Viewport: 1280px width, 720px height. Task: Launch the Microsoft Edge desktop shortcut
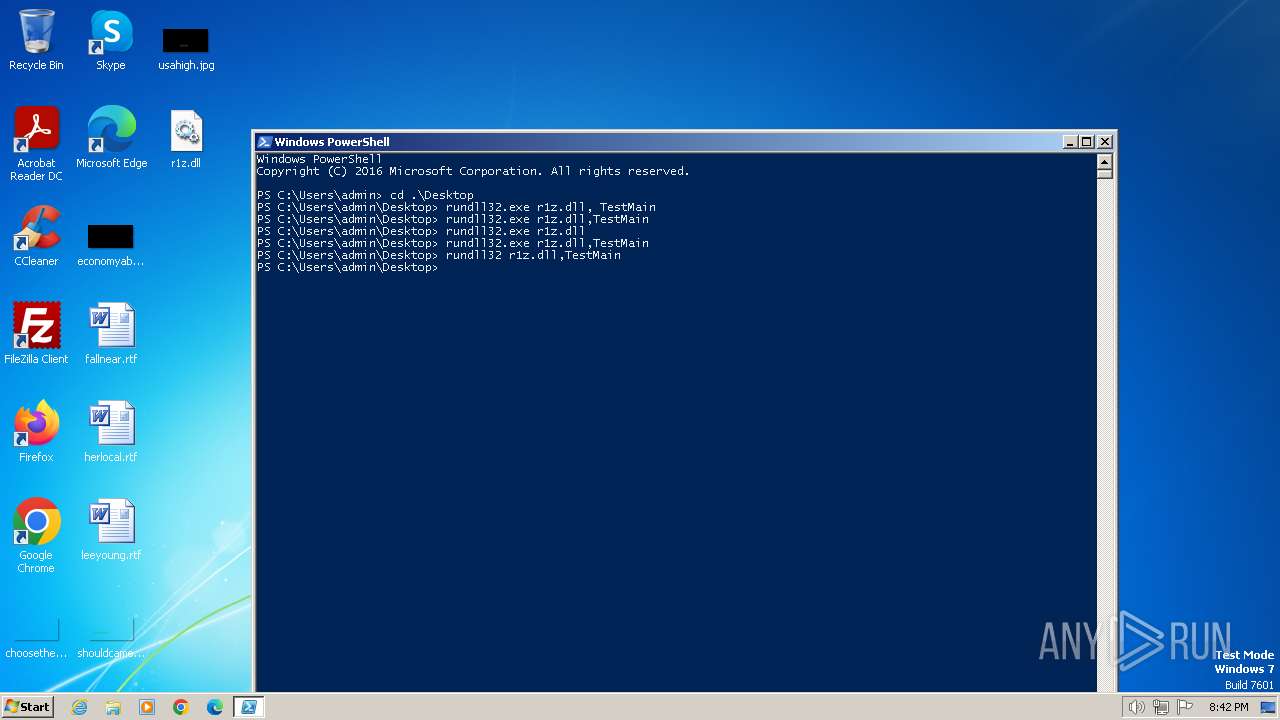coord(111,138)
